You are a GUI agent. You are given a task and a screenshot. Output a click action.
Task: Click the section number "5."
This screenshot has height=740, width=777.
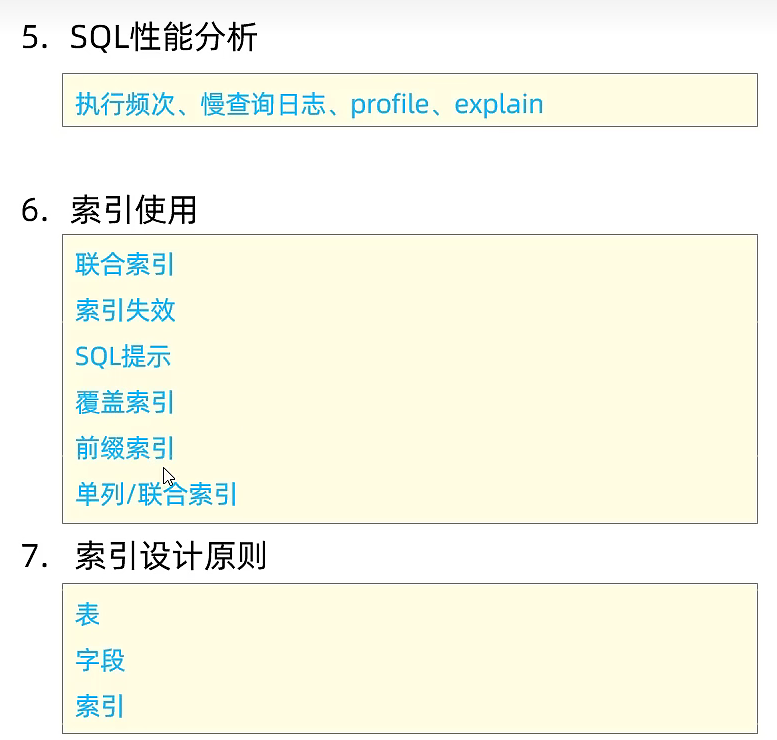click(35, 38)
